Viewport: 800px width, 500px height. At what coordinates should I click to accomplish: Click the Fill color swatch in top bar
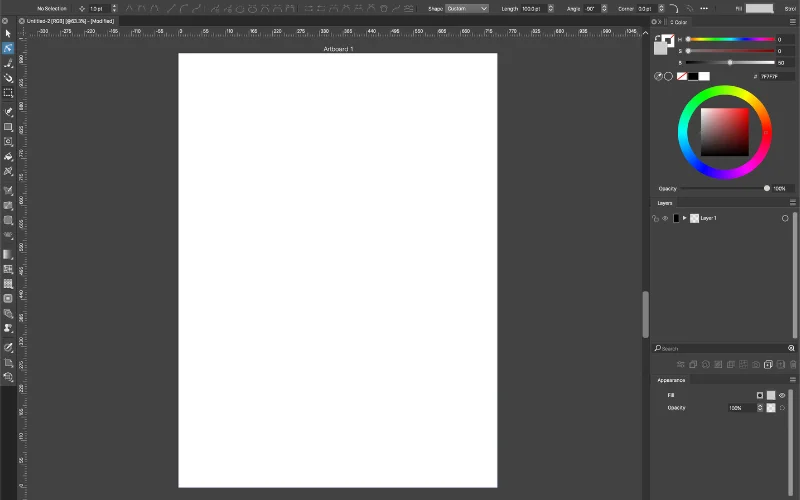click(760, 9)
